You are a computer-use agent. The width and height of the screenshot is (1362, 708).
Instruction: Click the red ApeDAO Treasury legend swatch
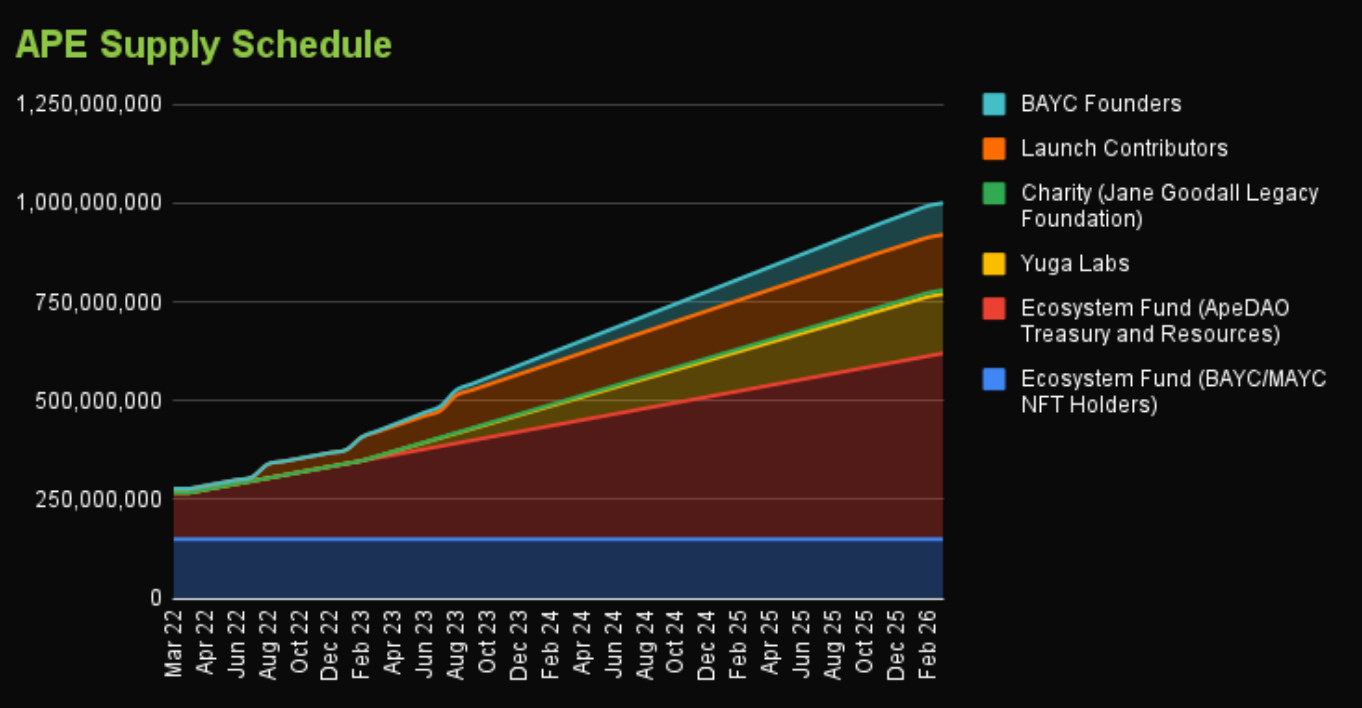(x=993, y=309)
